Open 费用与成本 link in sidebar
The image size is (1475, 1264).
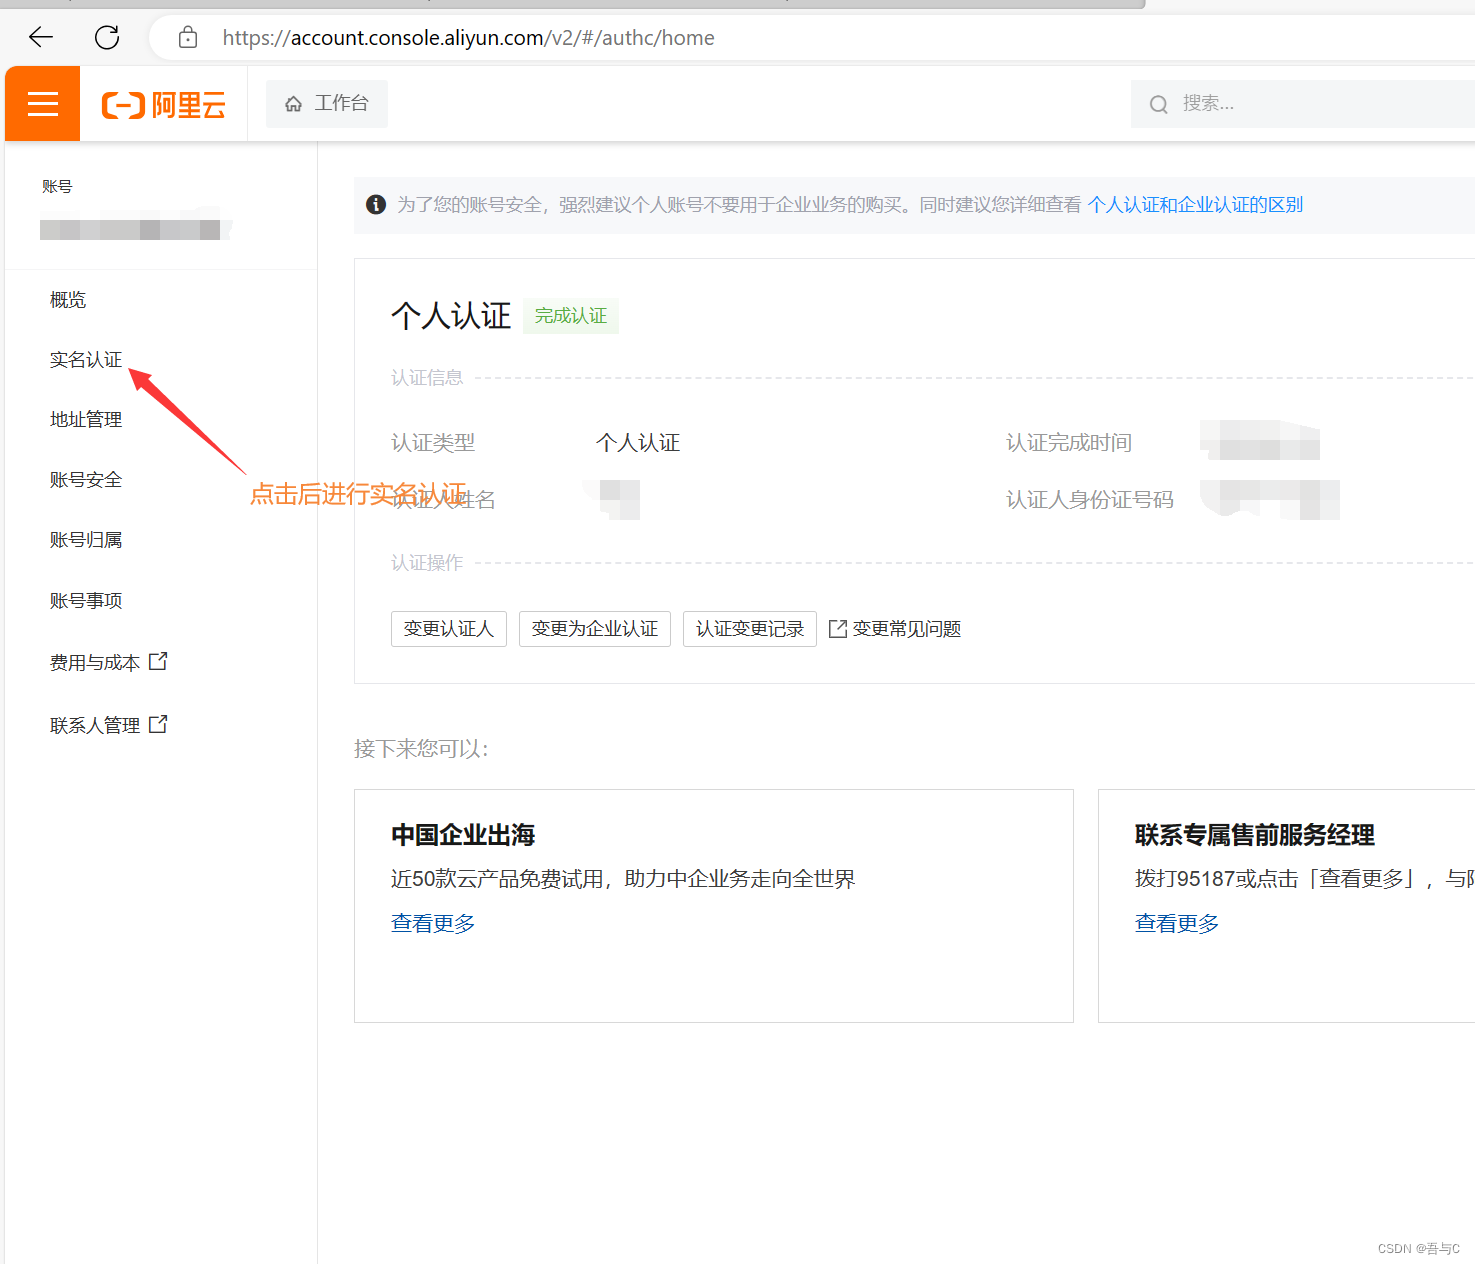(95, 663)
